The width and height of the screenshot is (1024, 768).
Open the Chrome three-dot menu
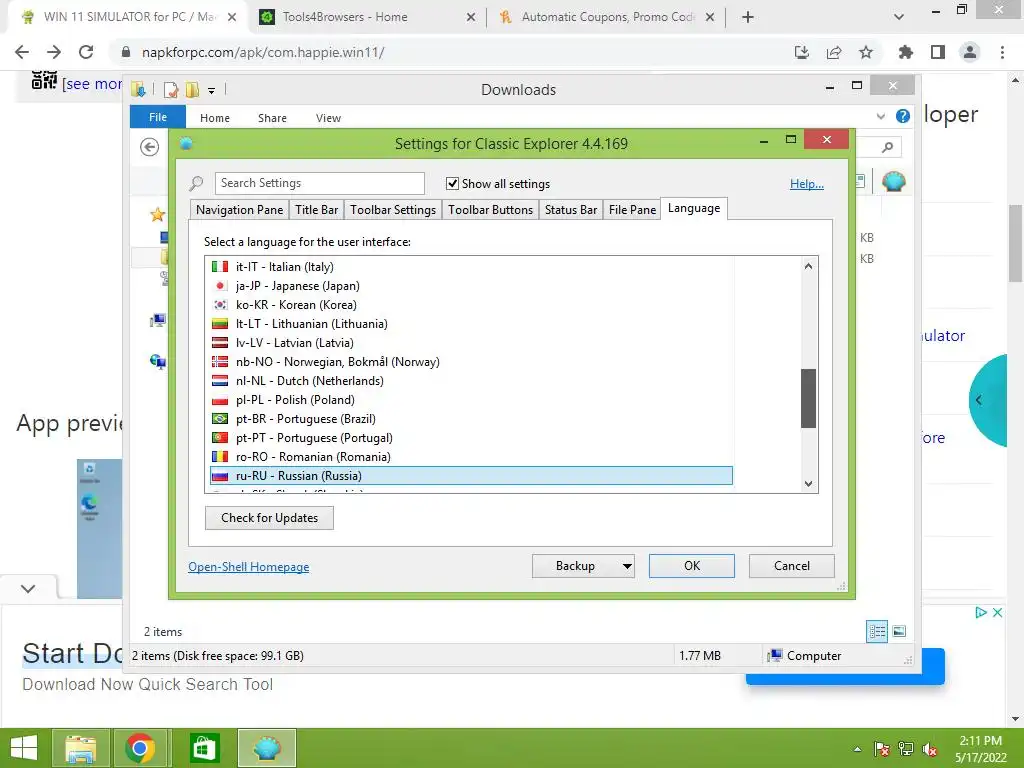1002,52
